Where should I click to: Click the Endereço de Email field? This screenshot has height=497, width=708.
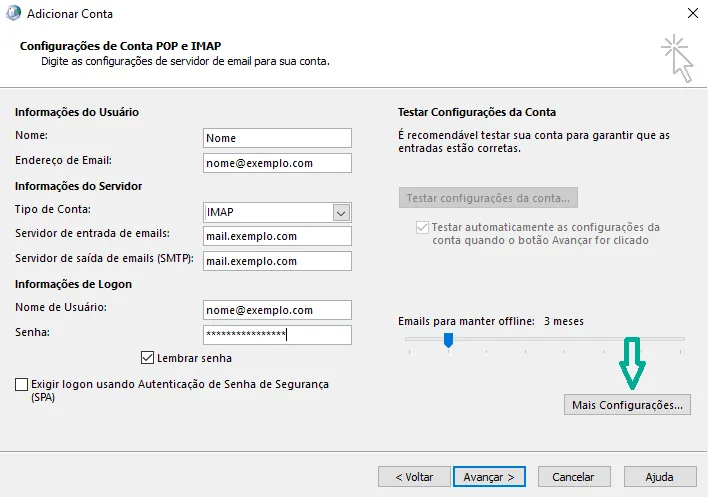[277, 163]
